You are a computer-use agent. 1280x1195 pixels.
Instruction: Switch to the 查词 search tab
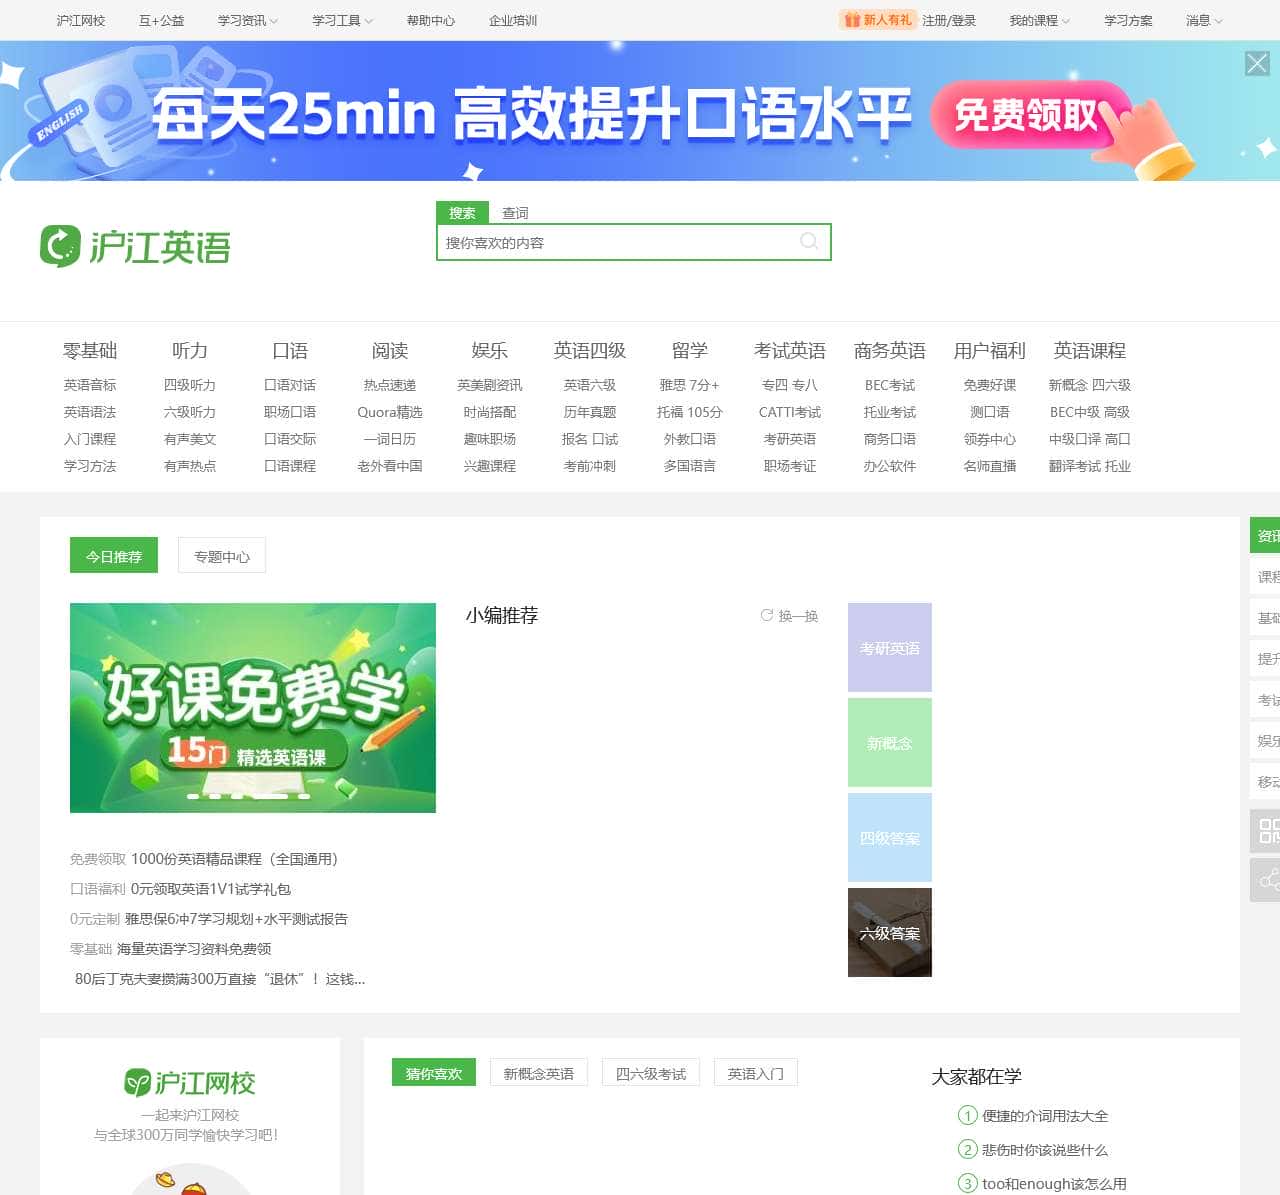515,213
